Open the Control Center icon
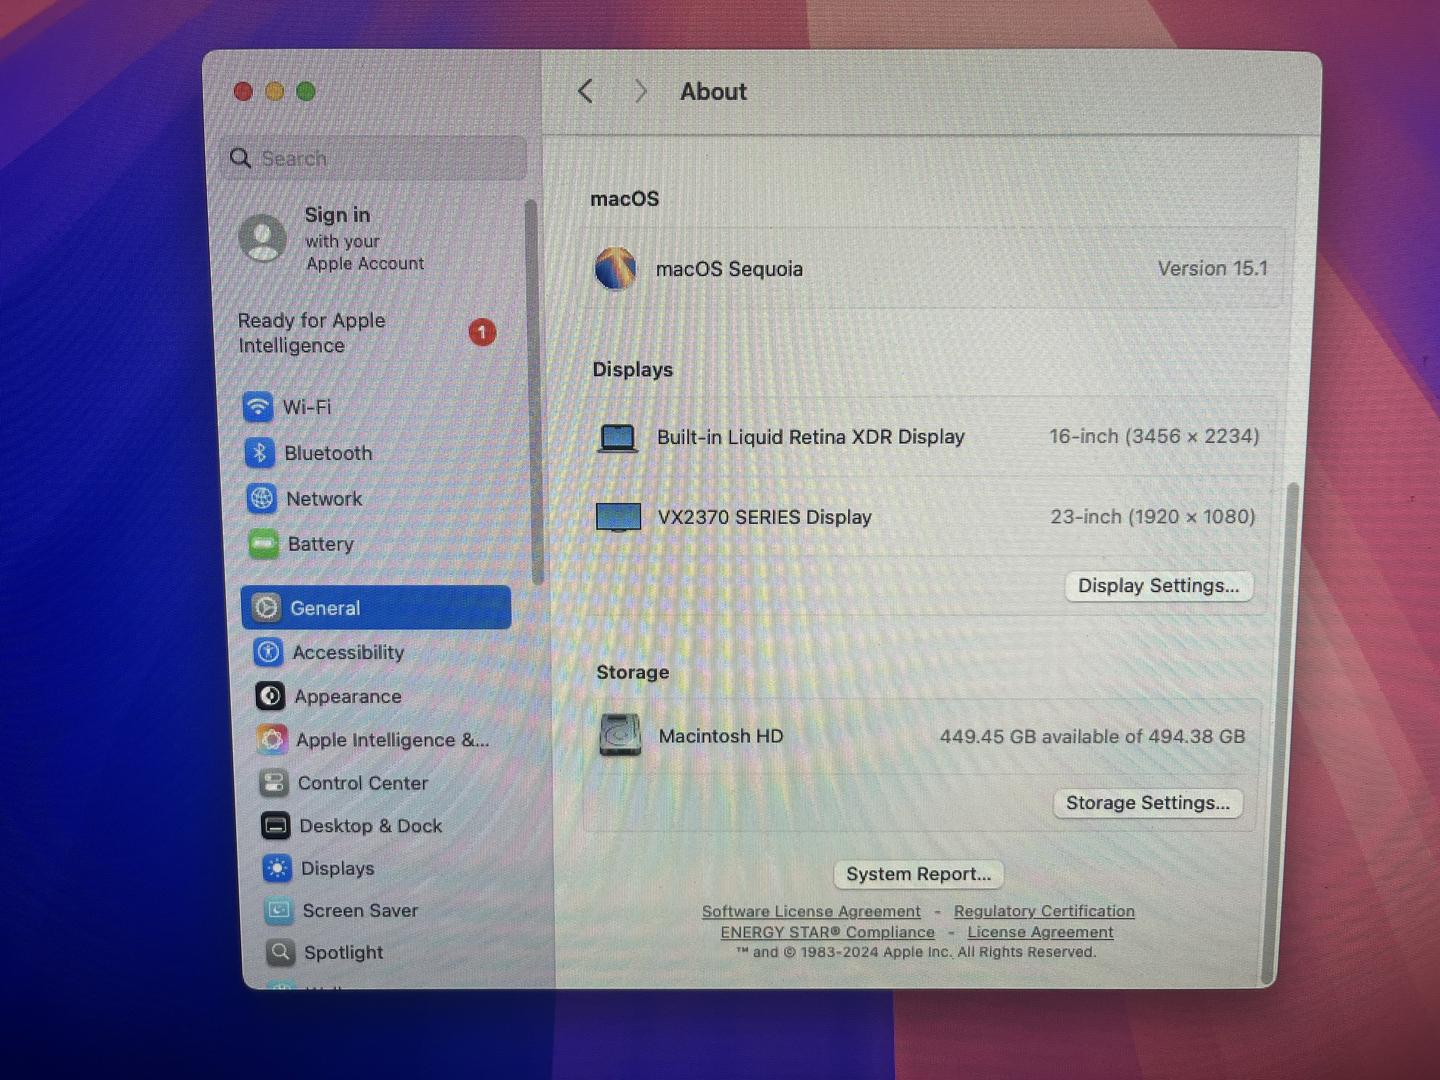 tap(274, 783)
